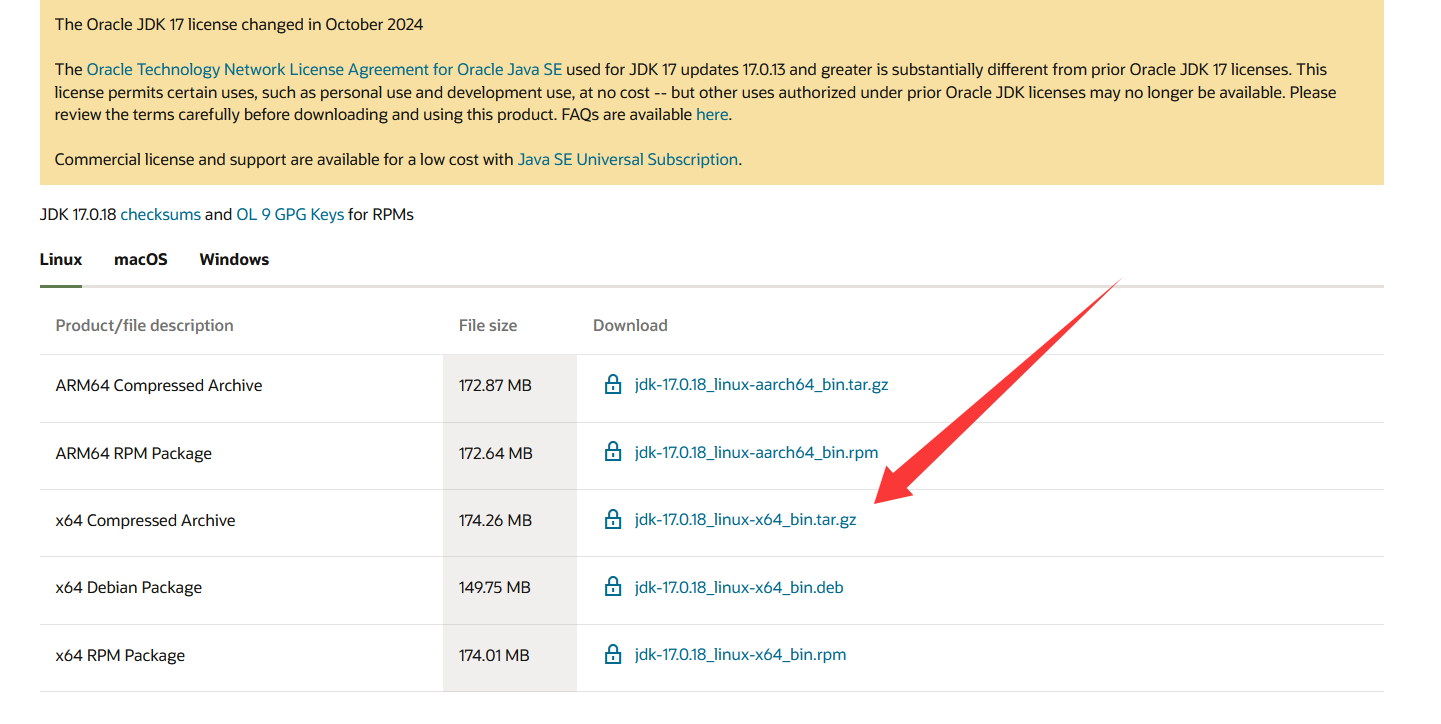The height and width of the screenshot is (724, 1441).
Task: Download jdk-17.0.18_linux-x64_bin.tar.gz archive
Action: 745,520
